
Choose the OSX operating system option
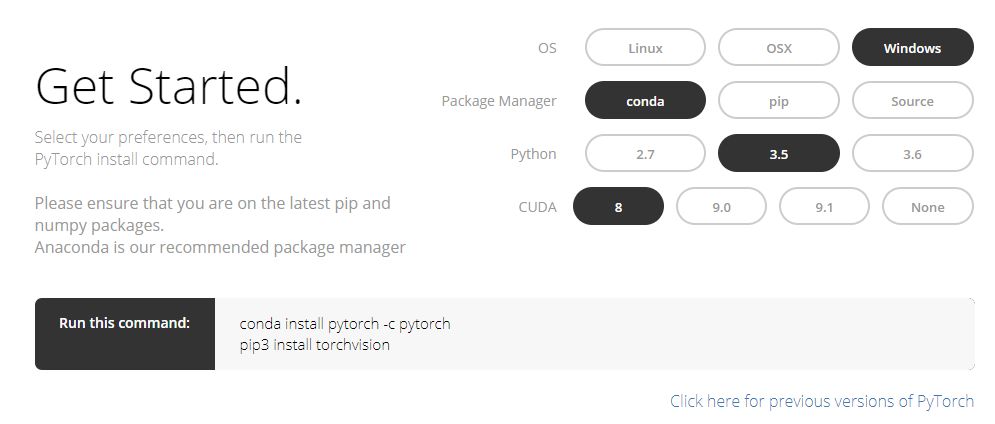pos(779,48)
